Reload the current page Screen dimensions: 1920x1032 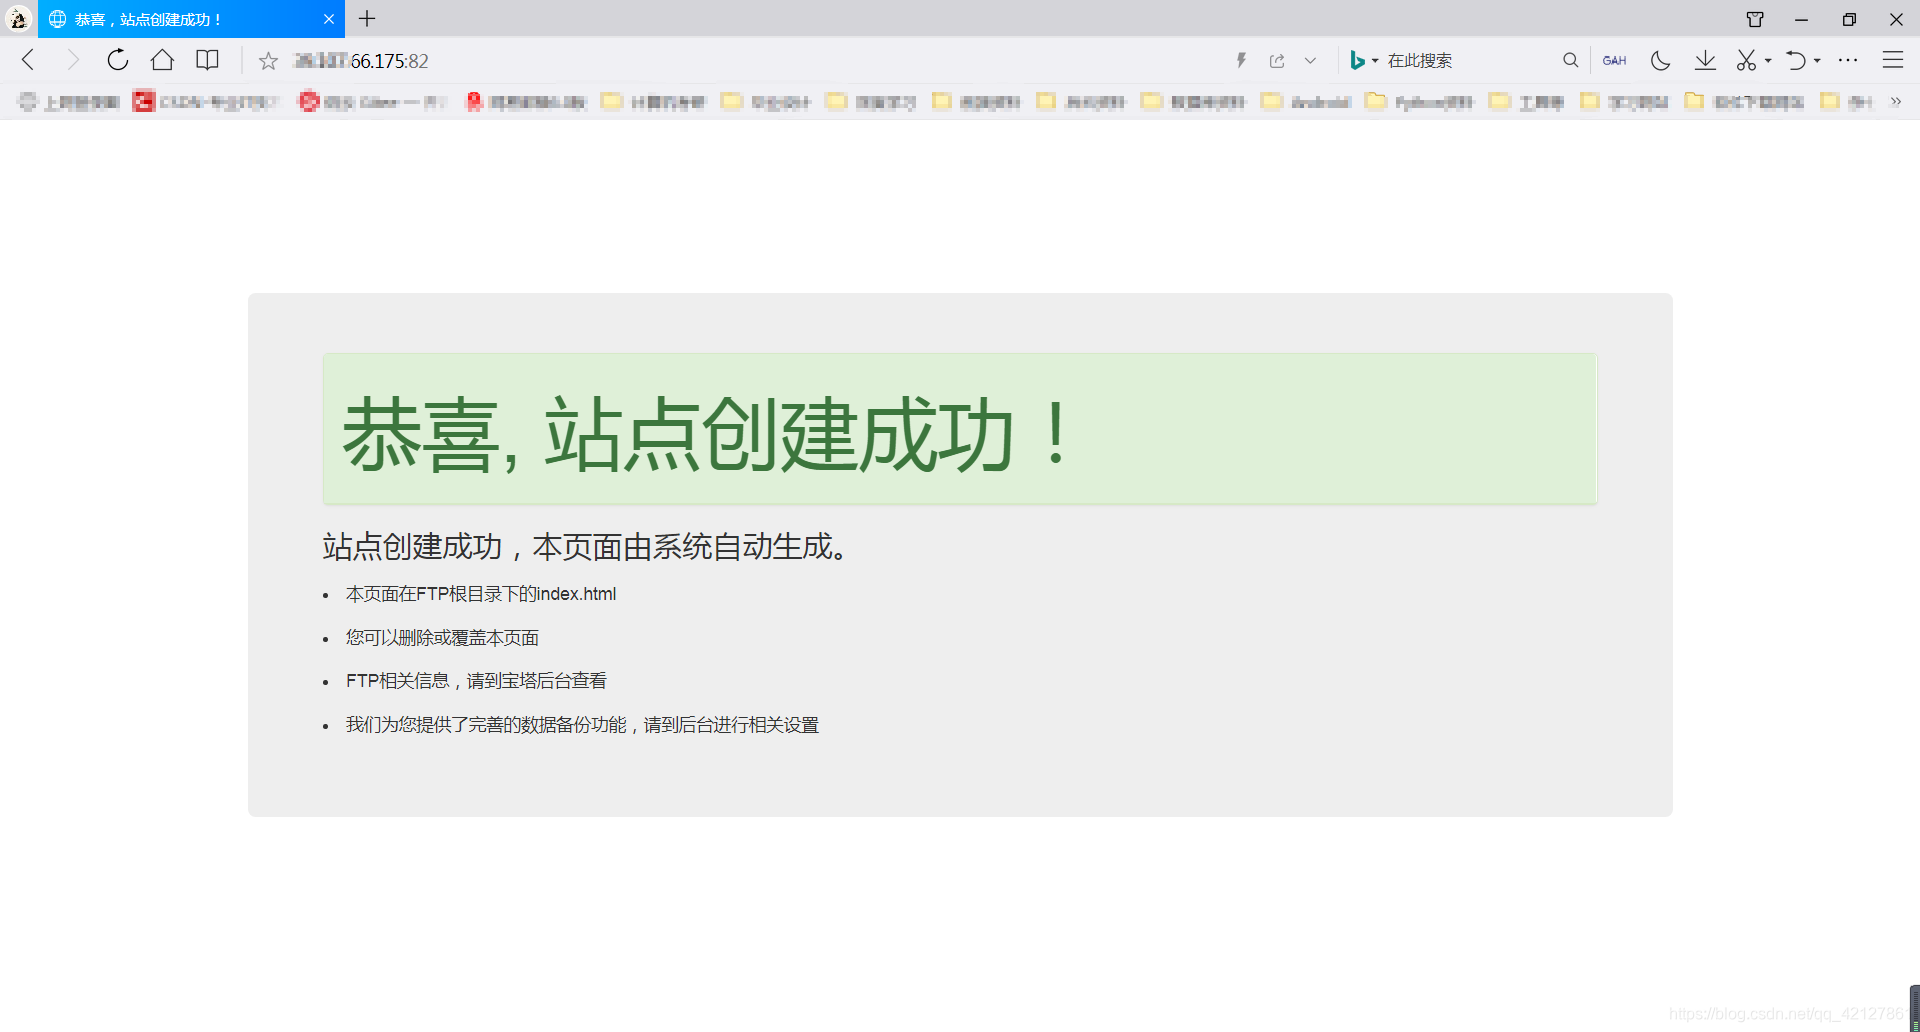tap(118, 60)
